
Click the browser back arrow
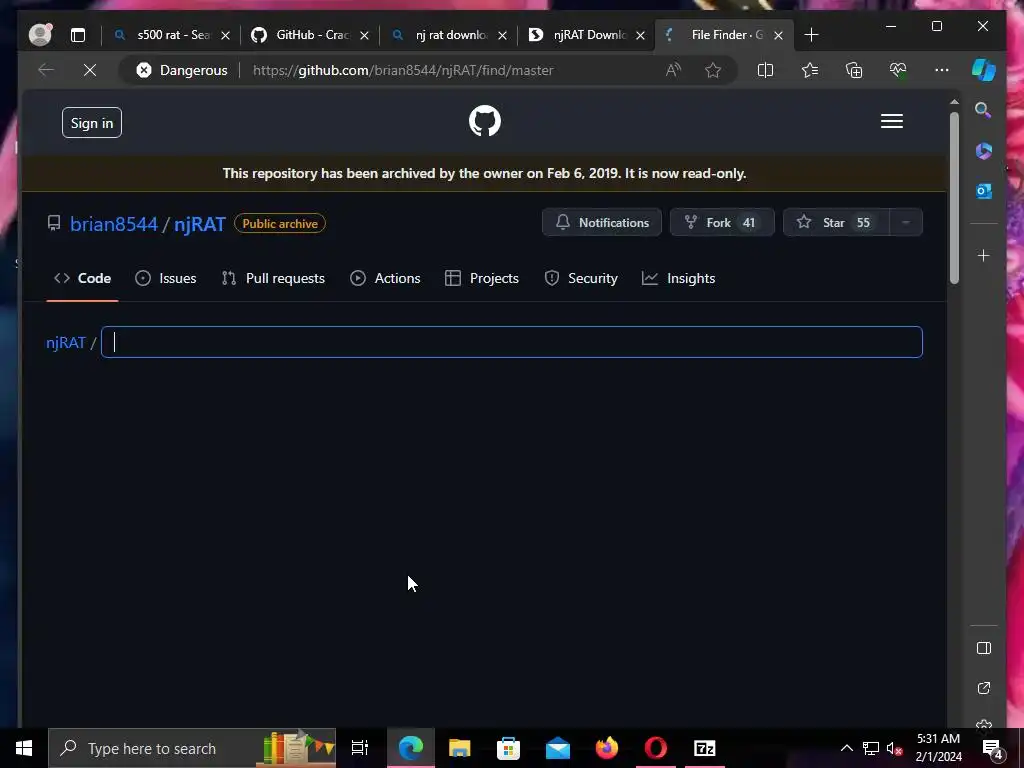coord(46,70)
